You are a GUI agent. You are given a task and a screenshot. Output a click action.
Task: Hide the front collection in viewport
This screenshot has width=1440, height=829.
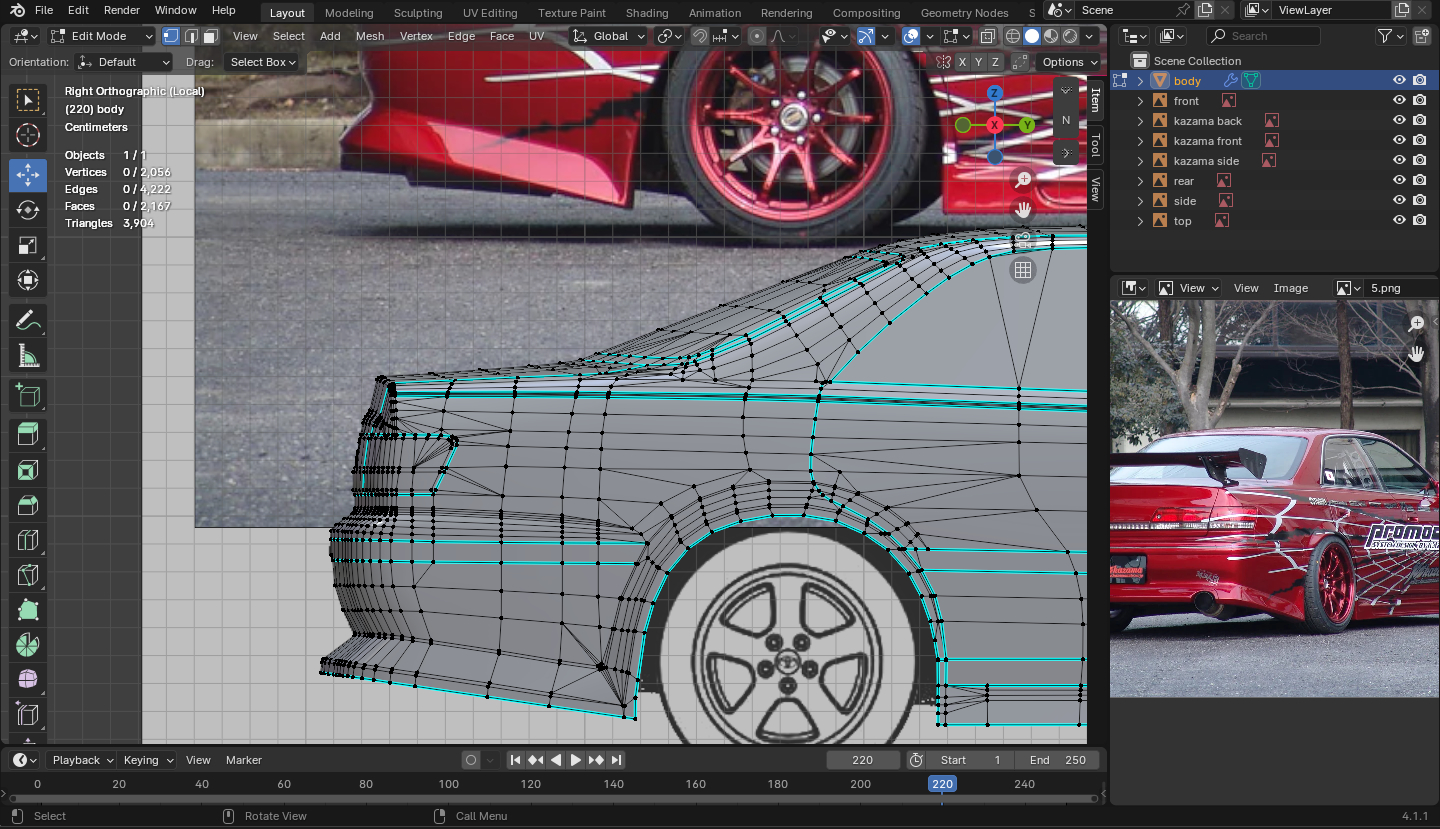[x=1400, y=101]
